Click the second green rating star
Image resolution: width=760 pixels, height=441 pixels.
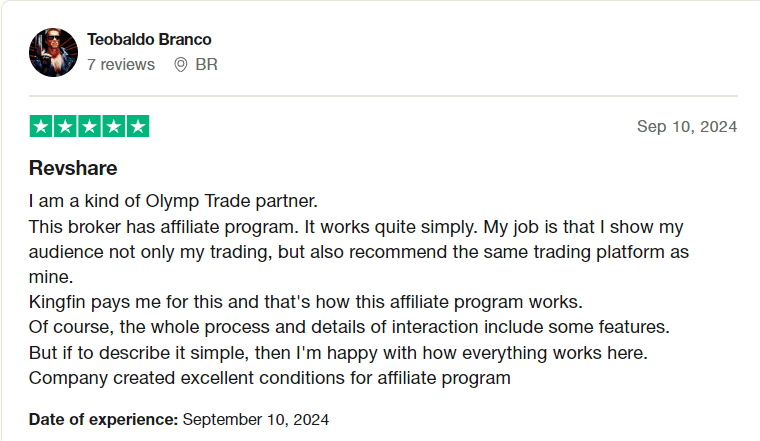coord(65,126)
